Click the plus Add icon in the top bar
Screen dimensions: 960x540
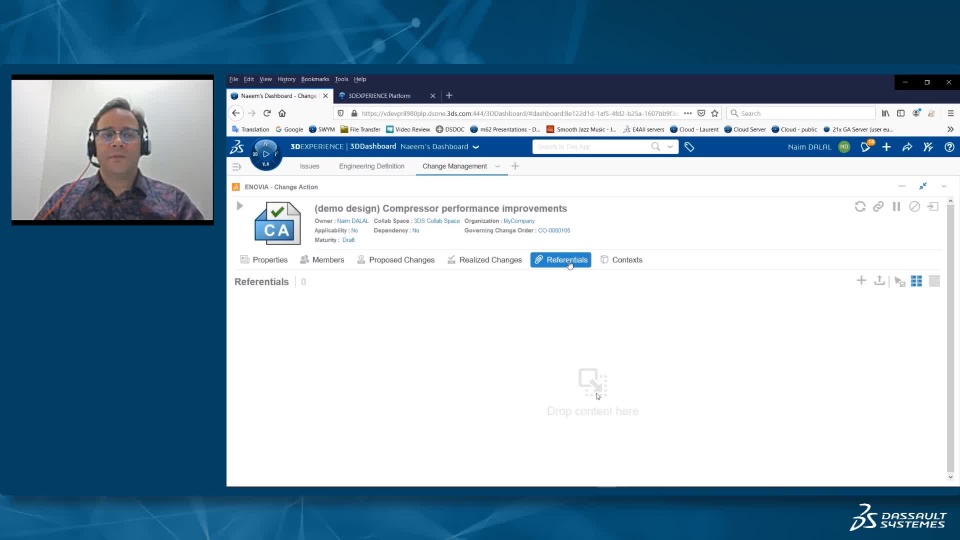pyautogui.click(x=887, y=147)
